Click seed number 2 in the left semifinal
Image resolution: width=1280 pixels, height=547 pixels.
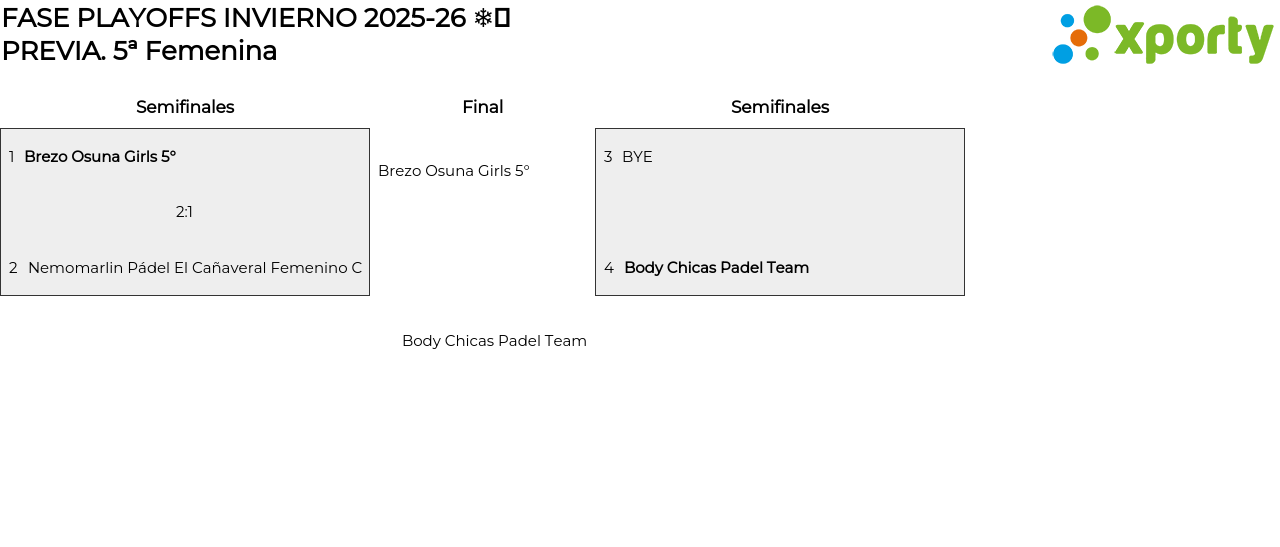(13, 268)
